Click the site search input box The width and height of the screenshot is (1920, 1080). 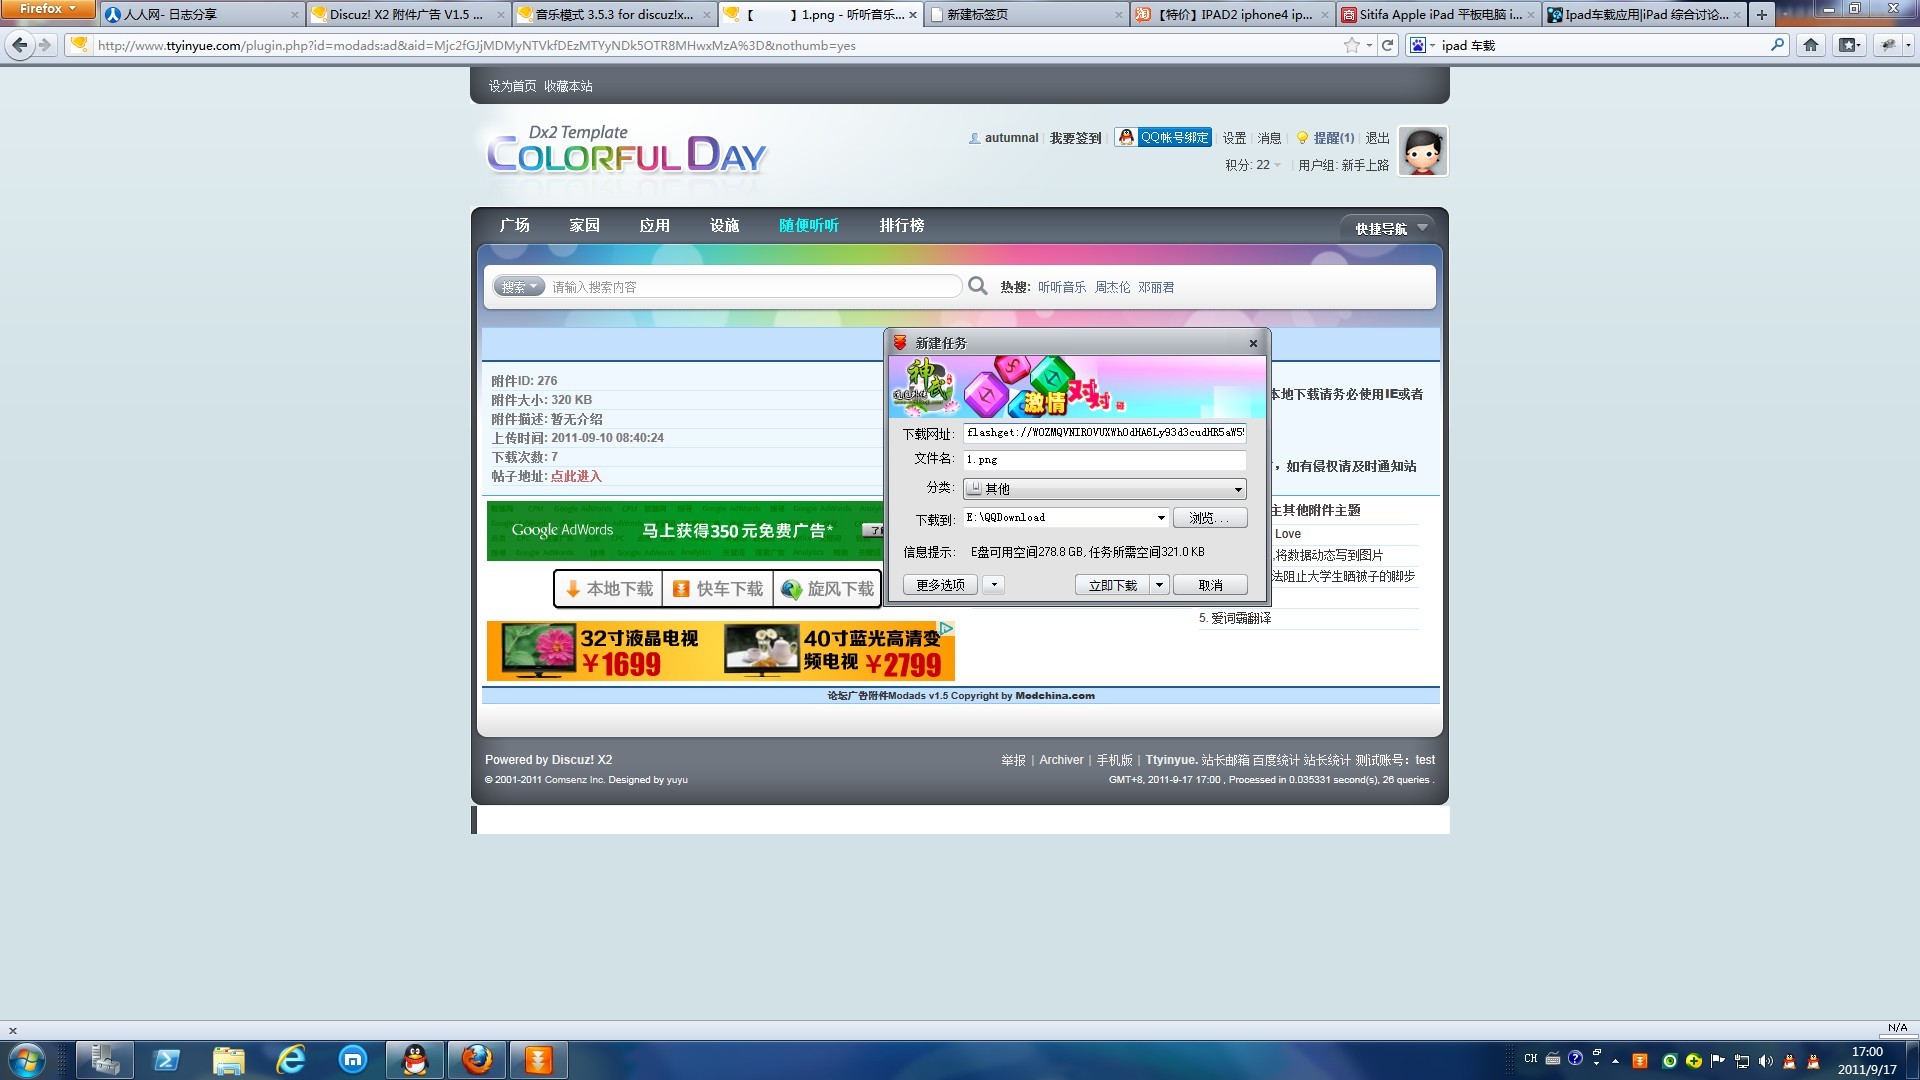point(754,287)
